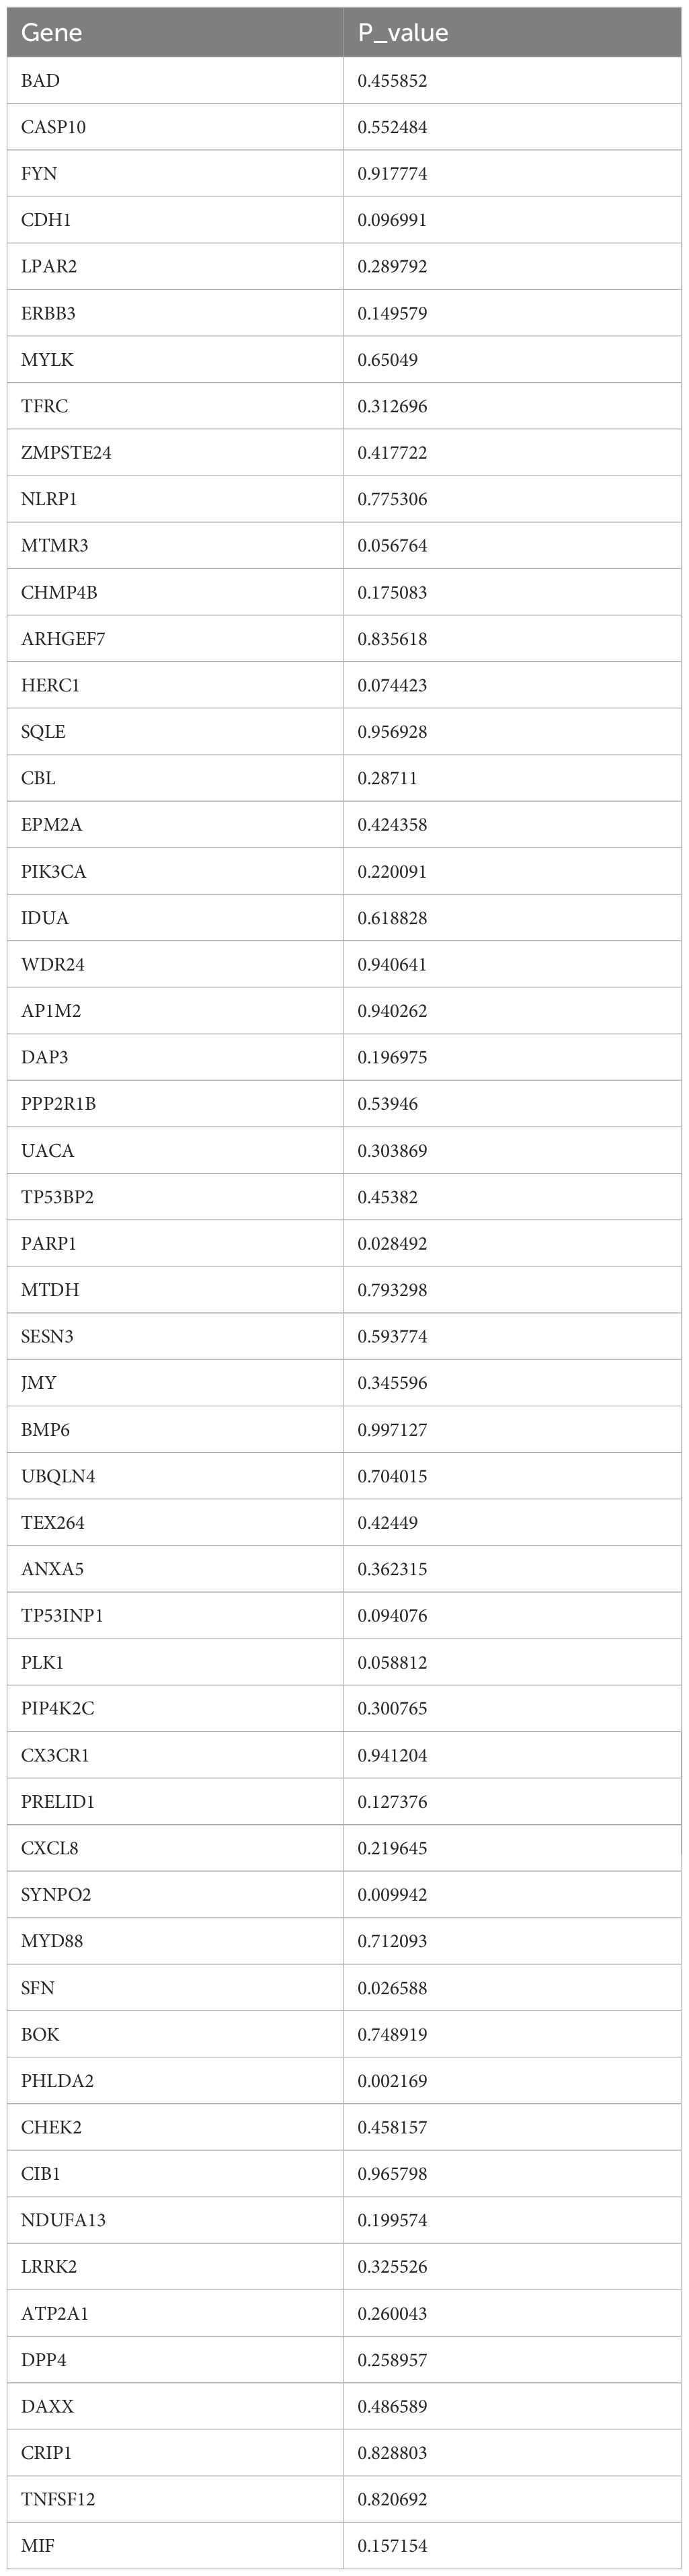Click the P_value column header

click(403, 33)
